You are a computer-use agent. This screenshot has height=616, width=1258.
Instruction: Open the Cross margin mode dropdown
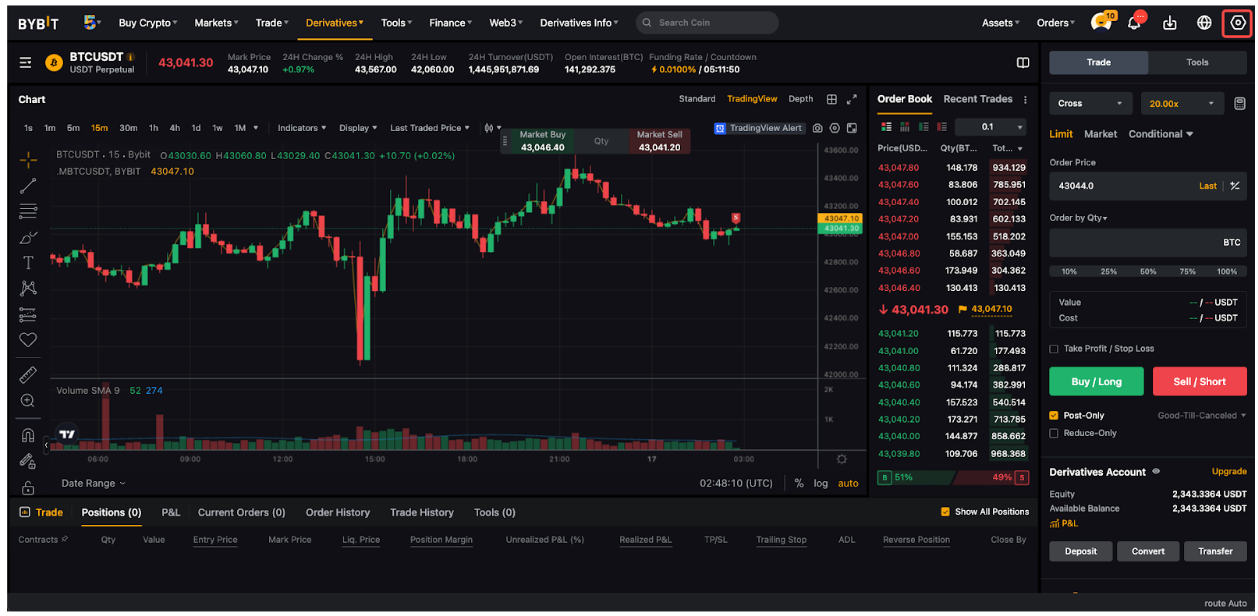point(1091,103)
